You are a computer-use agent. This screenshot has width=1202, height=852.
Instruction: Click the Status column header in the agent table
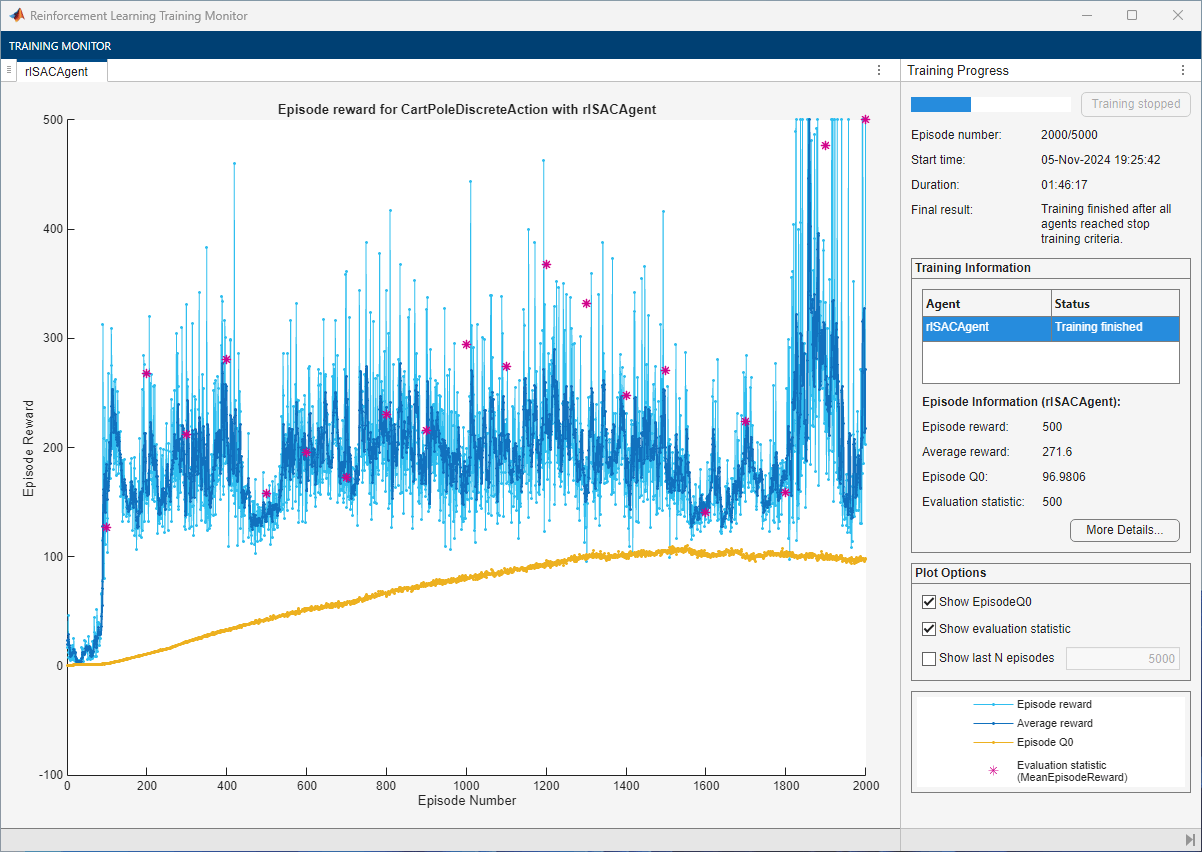point(1115,303)
